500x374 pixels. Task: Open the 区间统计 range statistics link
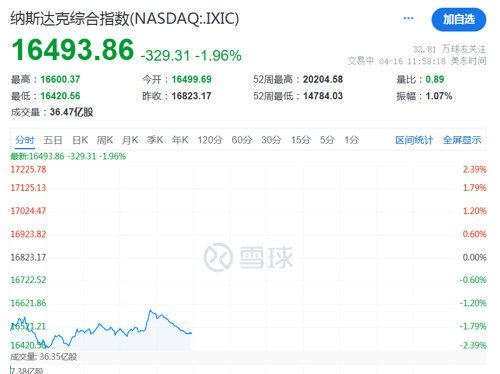pyautogui.click(x=414, y=140)
